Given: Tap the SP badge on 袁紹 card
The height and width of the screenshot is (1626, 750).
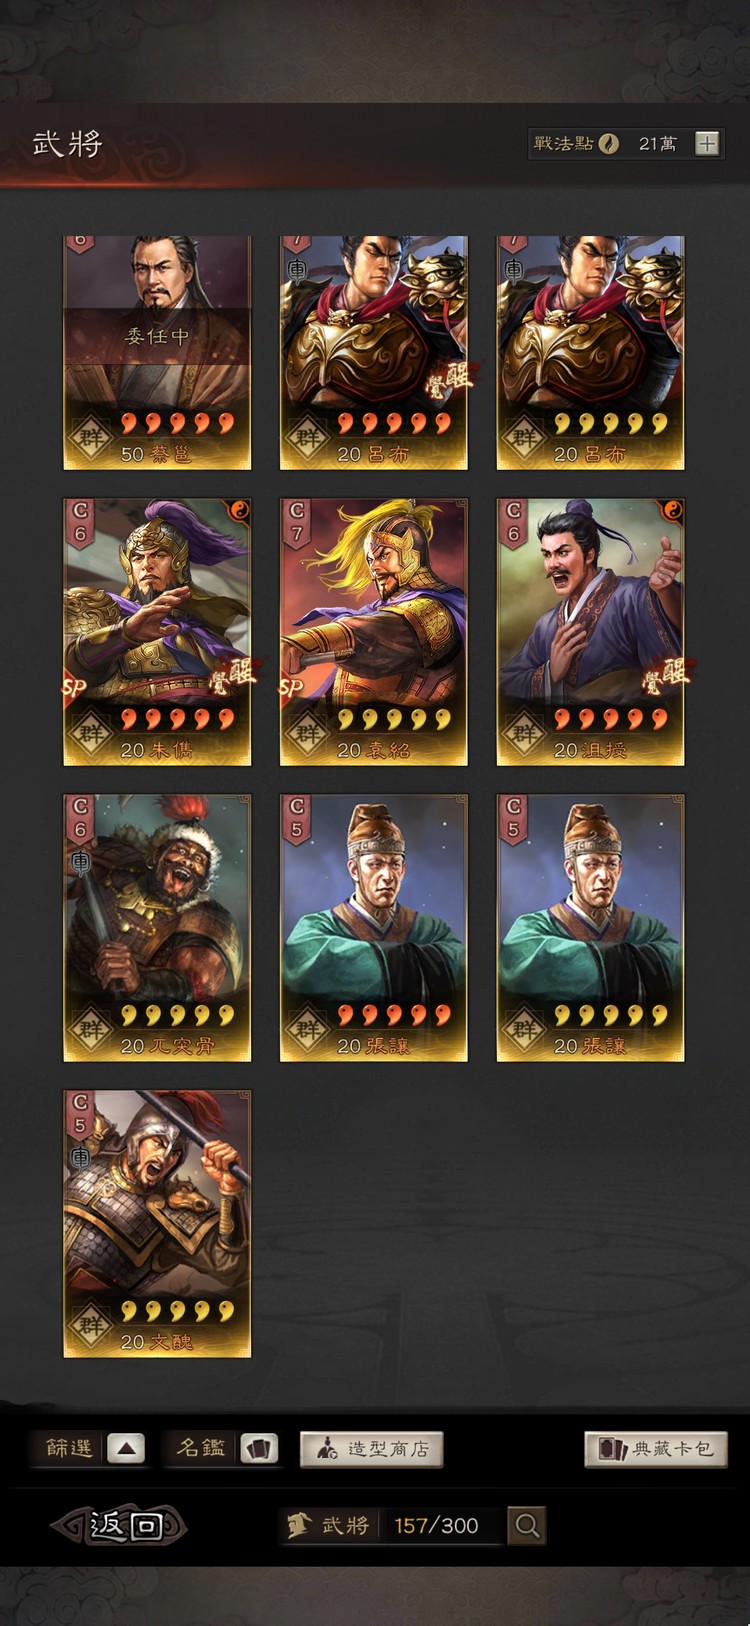Looking at the screenshot, I should click(291, 687).
